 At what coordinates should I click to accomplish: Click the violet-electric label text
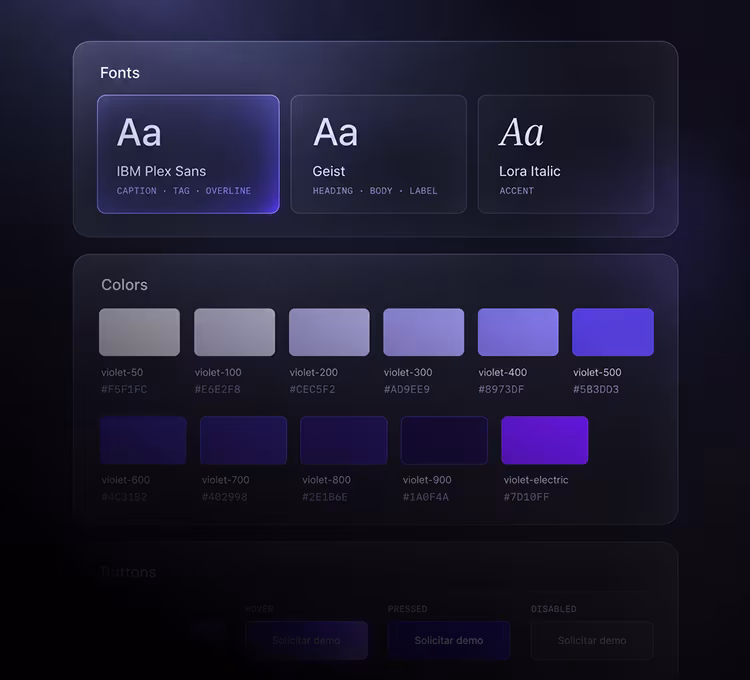(x=536, y=480)
